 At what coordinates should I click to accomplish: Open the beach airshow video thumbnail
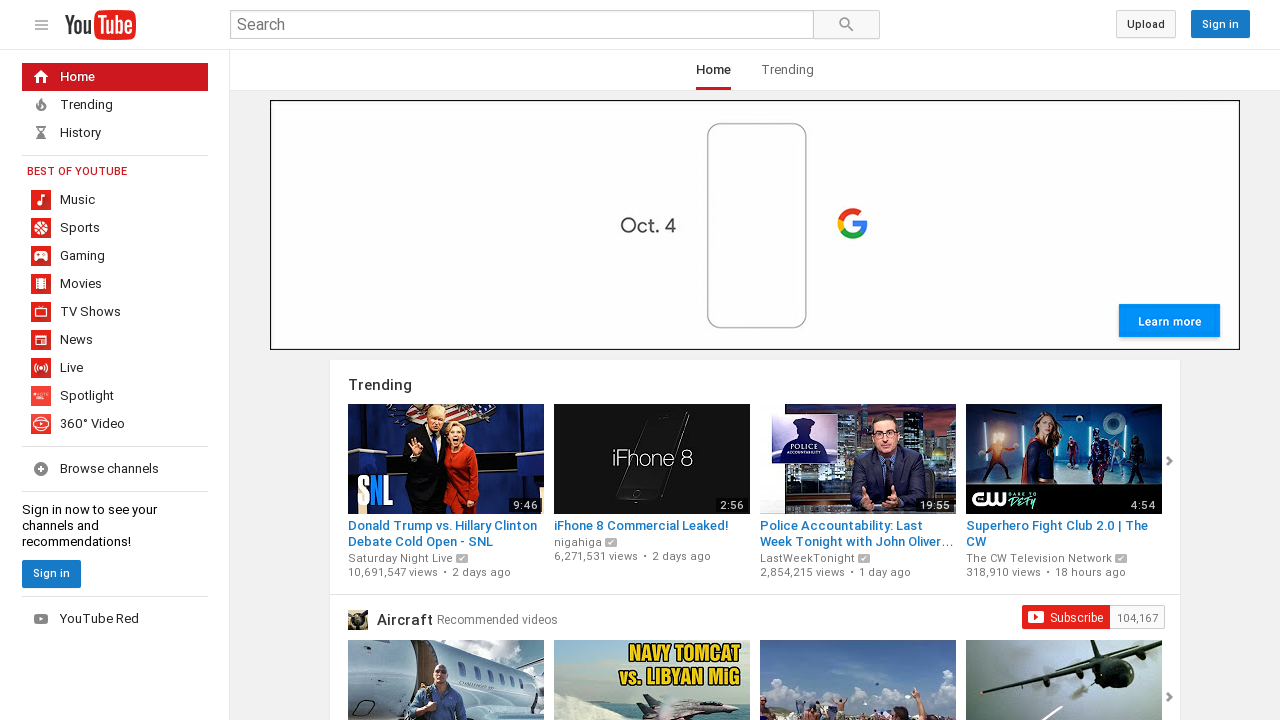[x=858, y=680]
